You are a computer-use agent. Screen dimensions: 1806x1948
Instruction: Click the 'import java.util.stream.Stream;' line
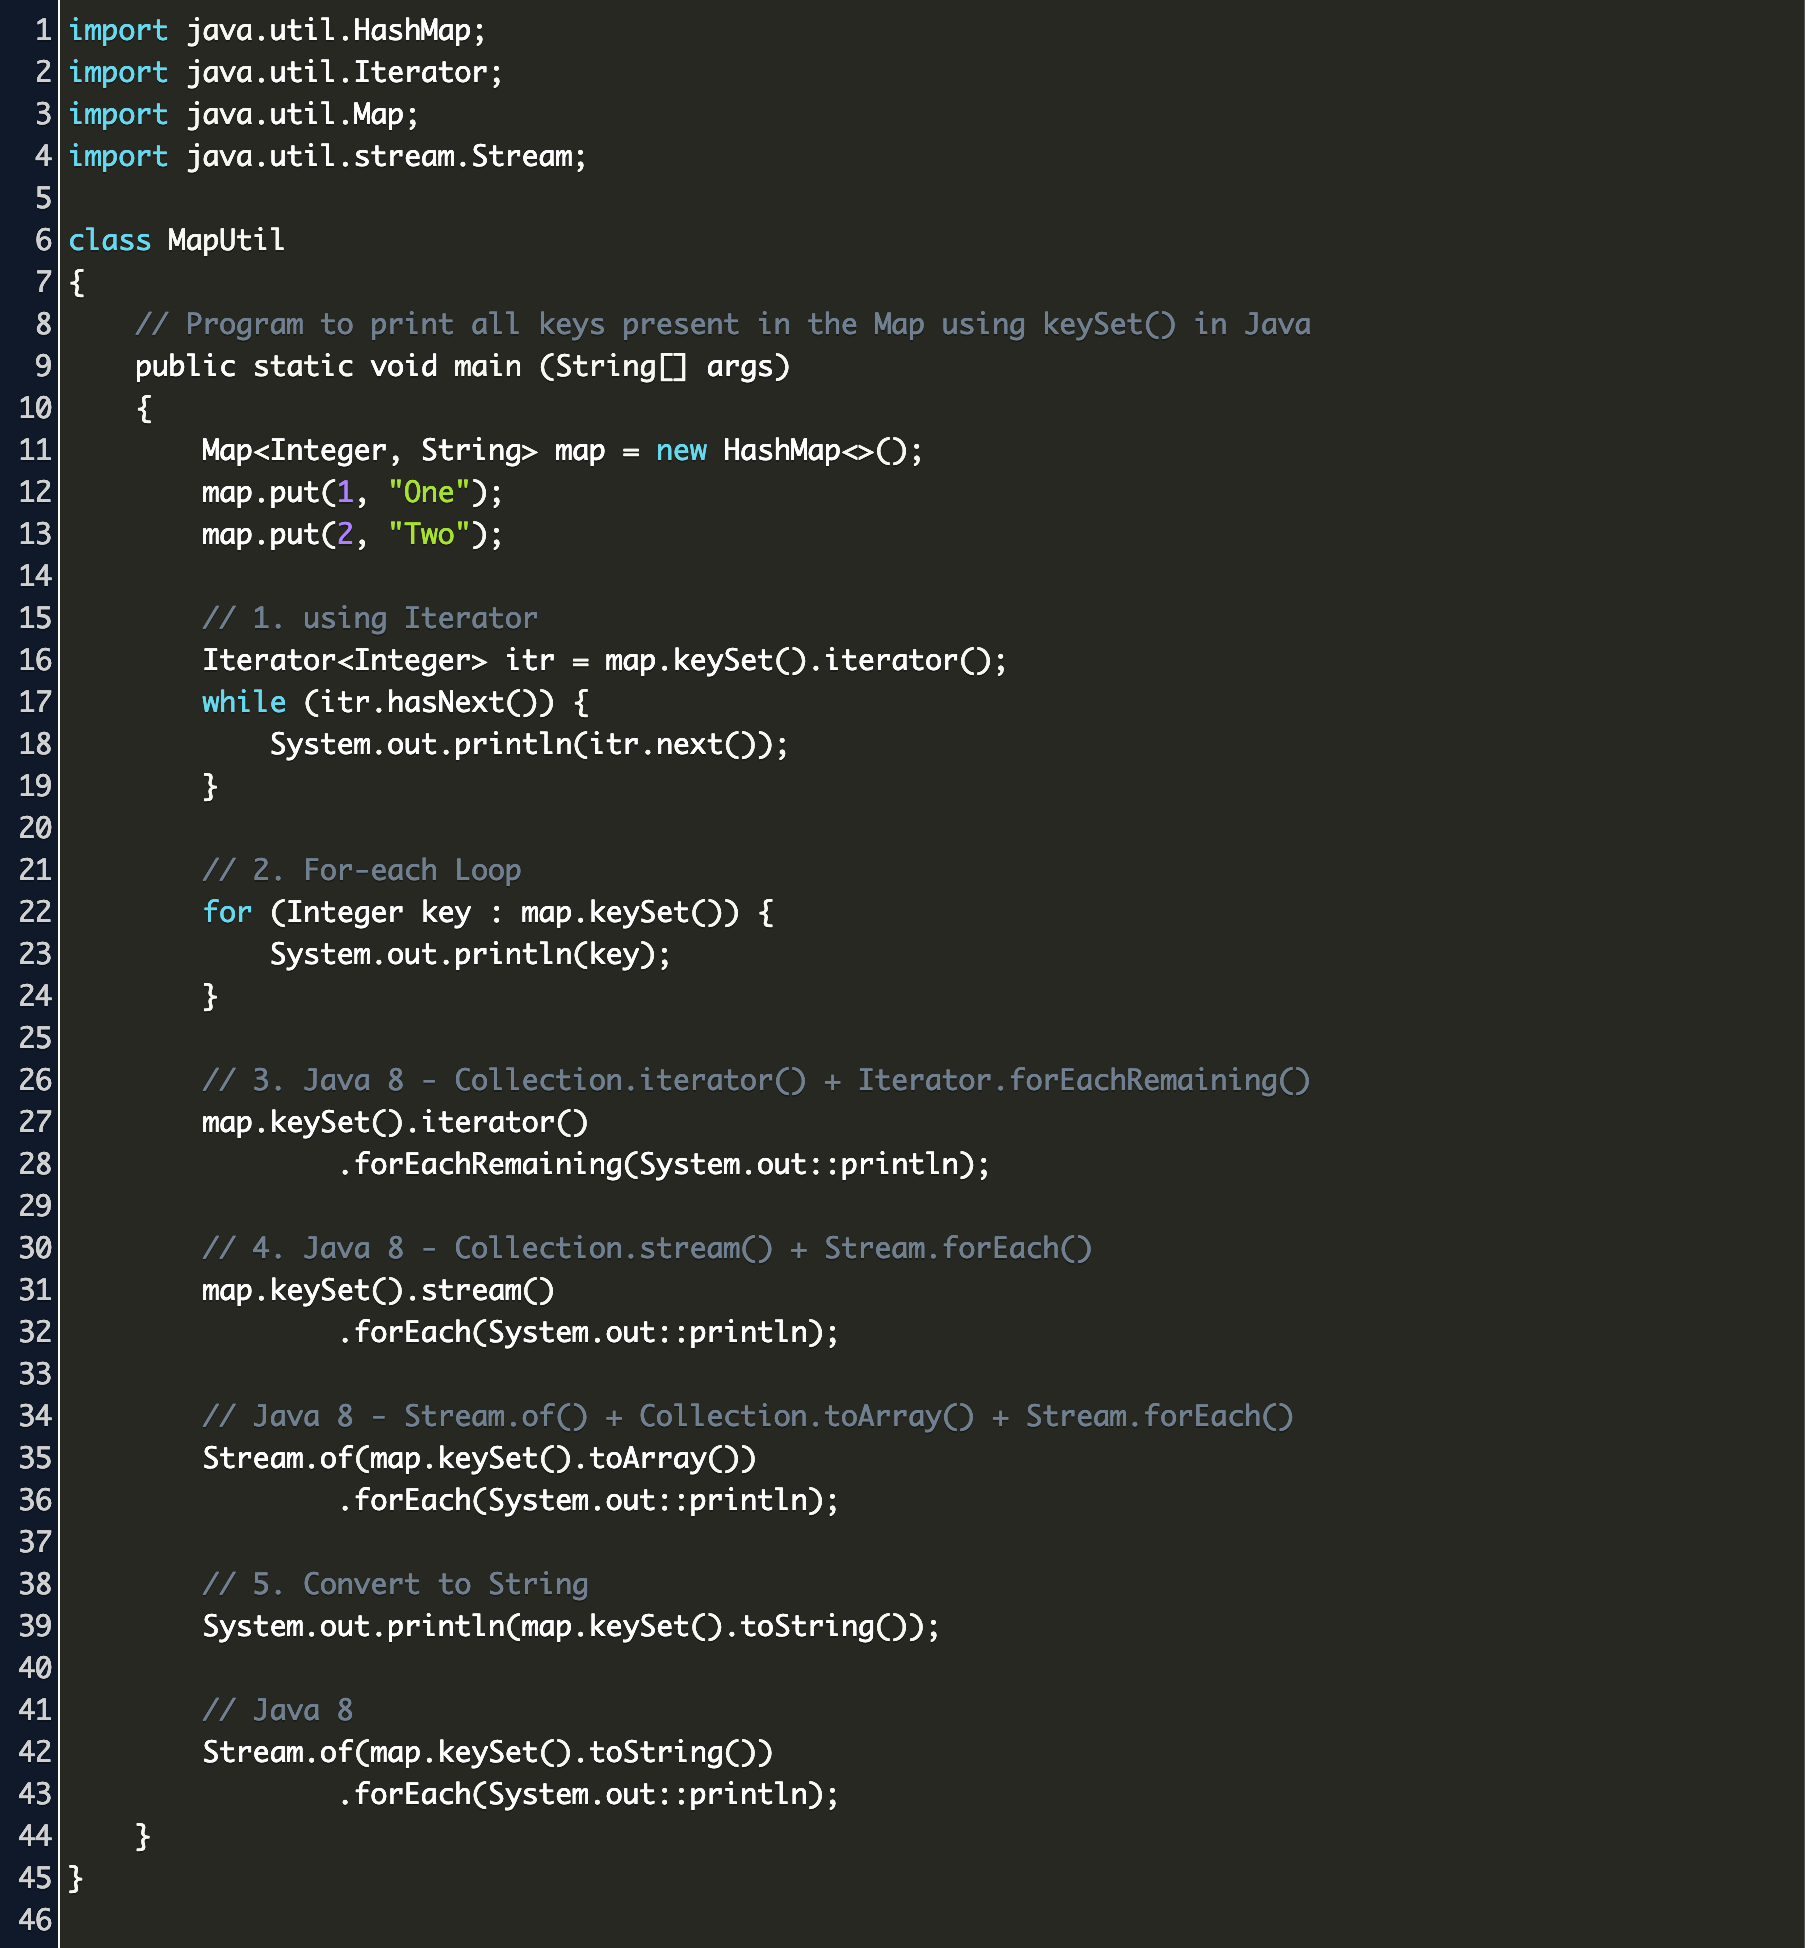327,156
